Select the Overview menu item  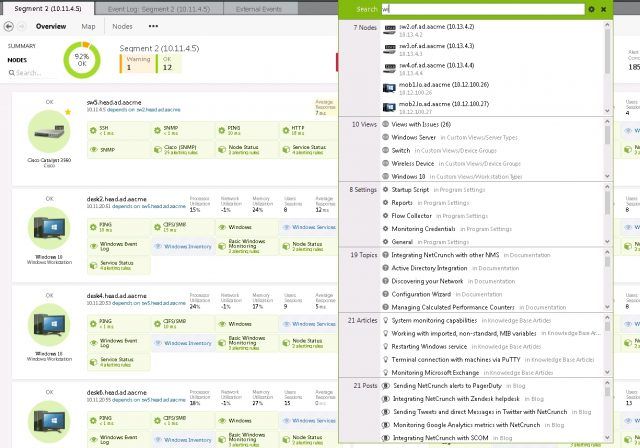[51, 26]
